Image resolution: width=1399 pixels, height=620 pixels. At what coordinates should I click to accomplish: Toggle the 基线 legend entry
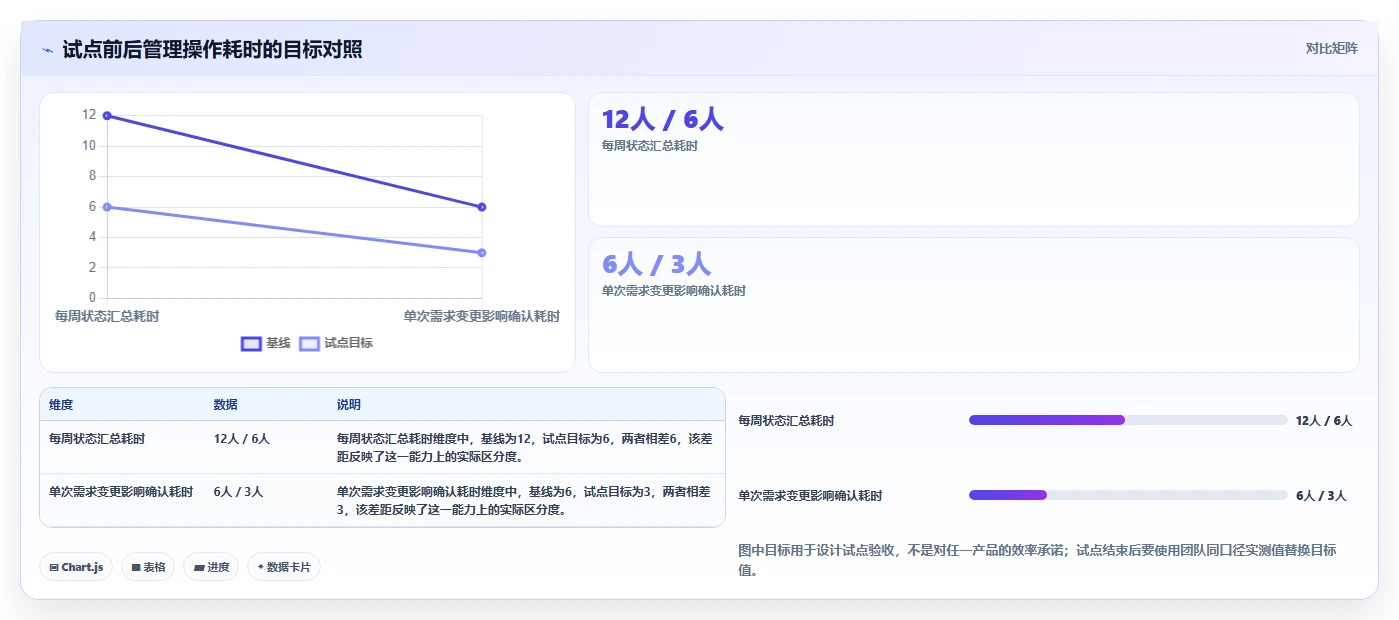(x=265, y=343)
